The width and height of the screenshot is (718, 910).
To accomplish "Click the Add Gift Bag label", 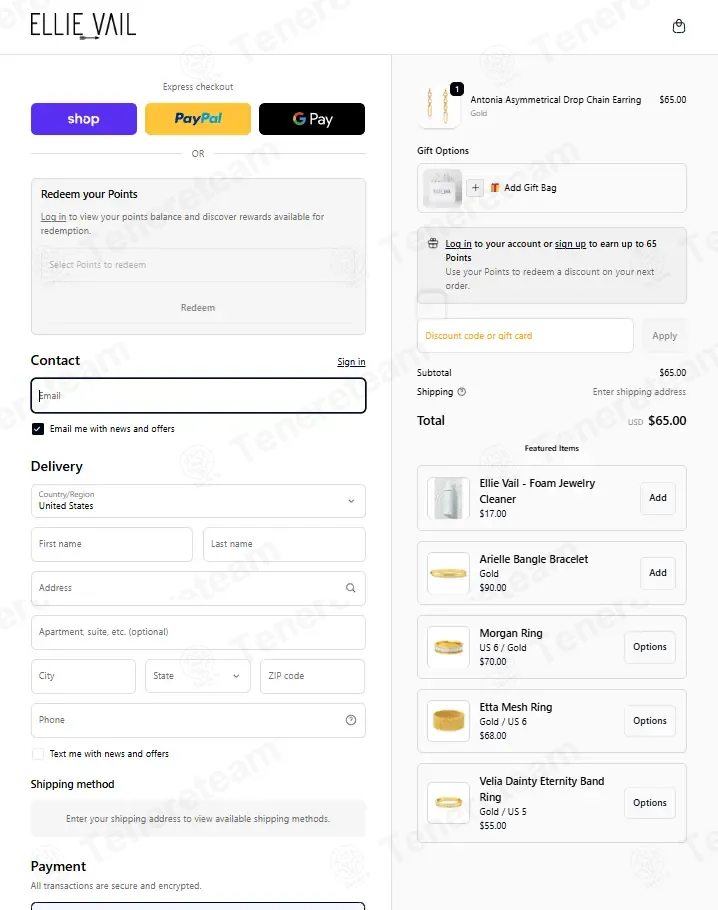I will point(530,188).
